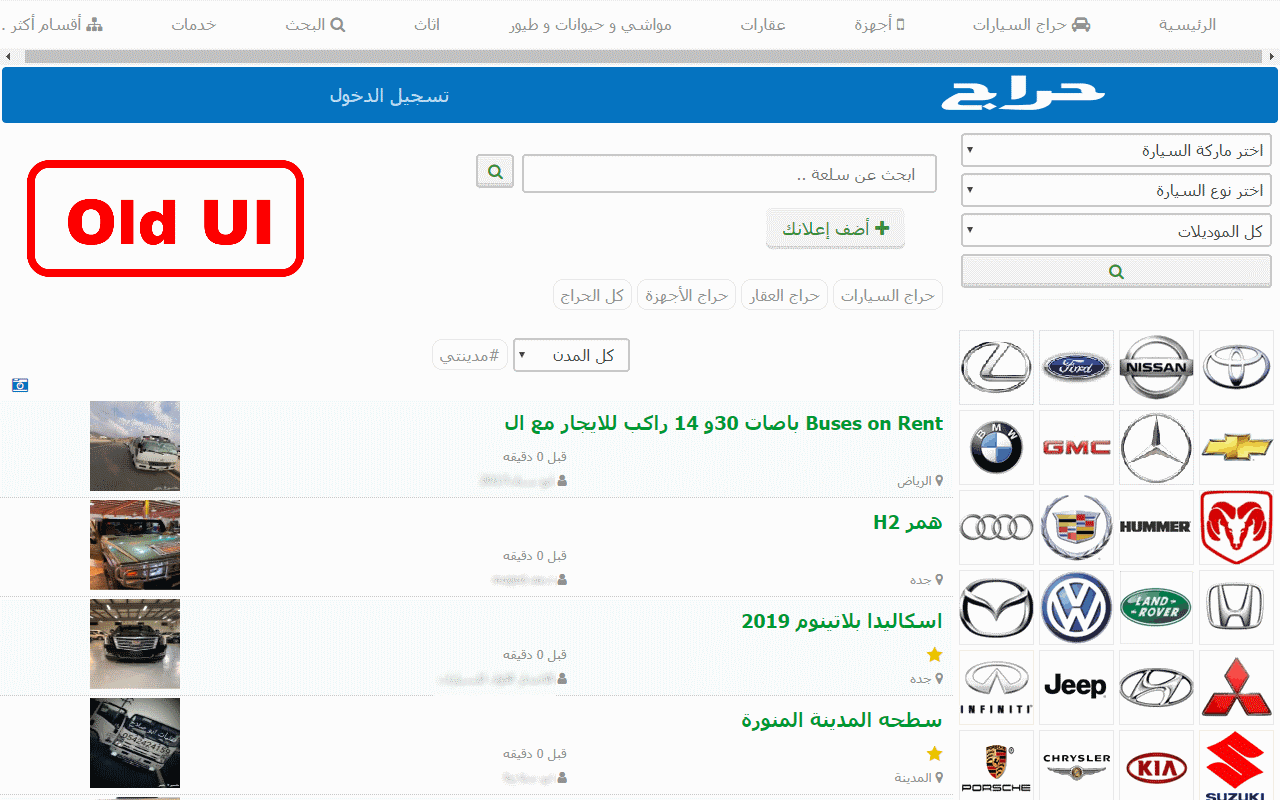Open the خدمات menu item
The width and height of the screenshot is (1280, 800).
click(x=194, y=25)
